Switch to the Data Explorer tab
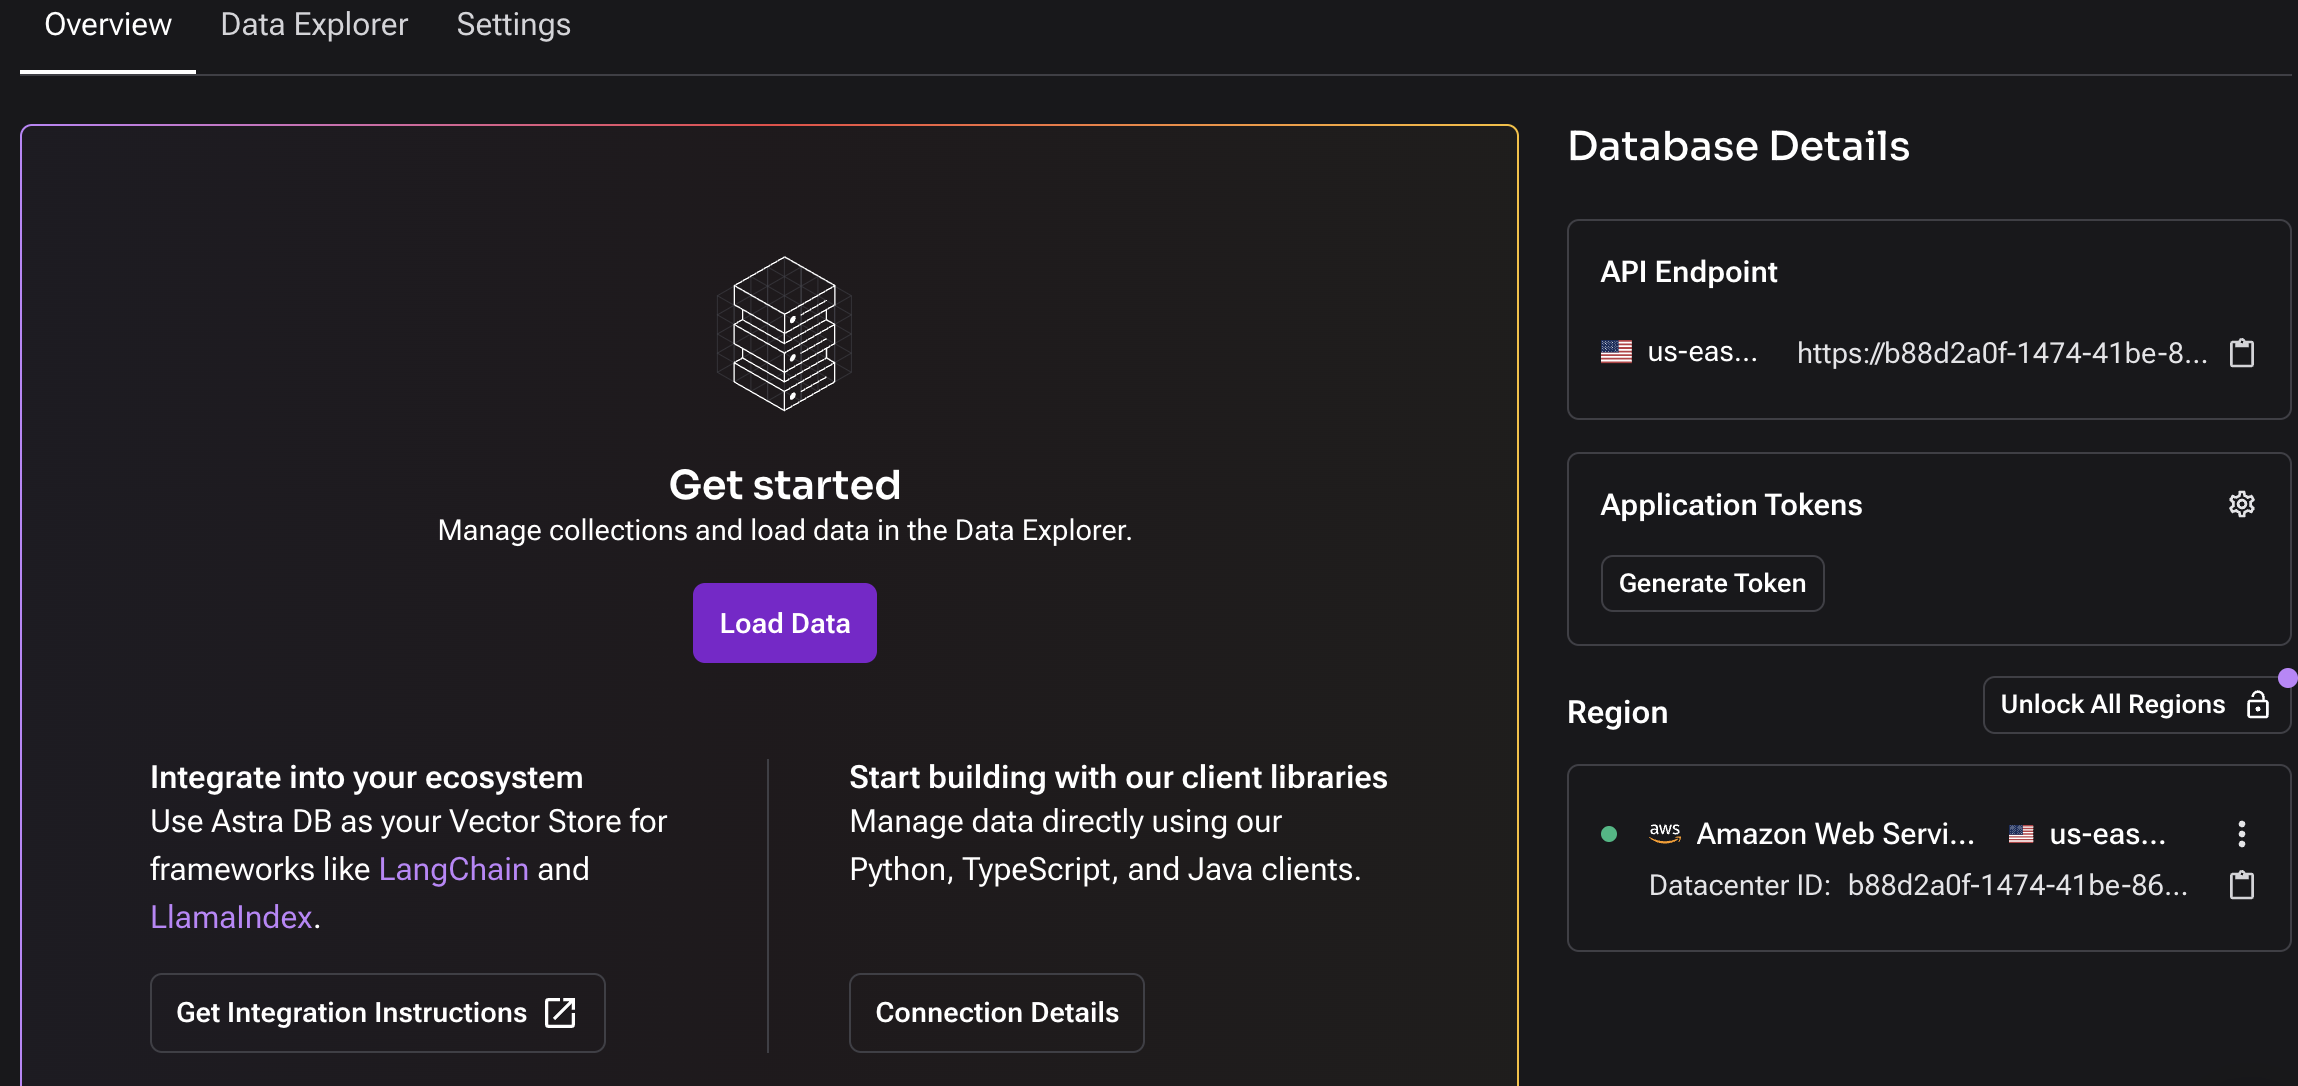2298x1086 pixels. 314,24
